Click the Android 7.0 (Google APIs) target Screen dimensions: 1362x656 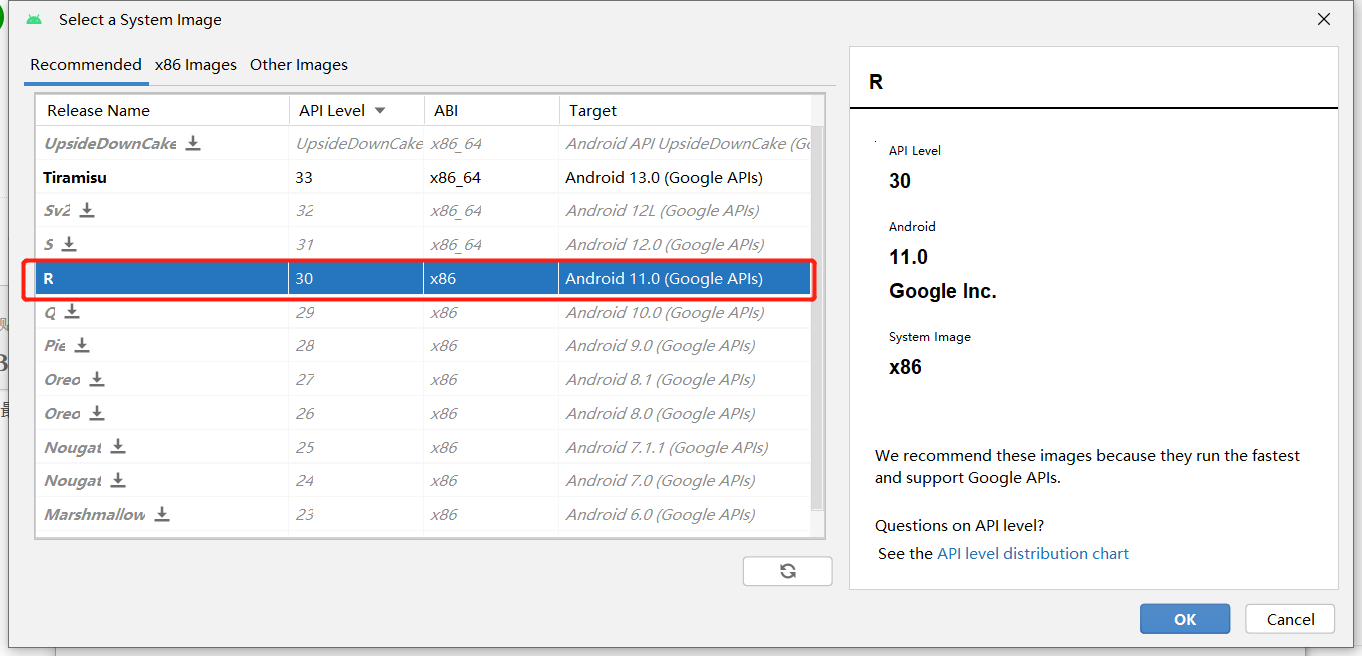(x=660, y=480)
